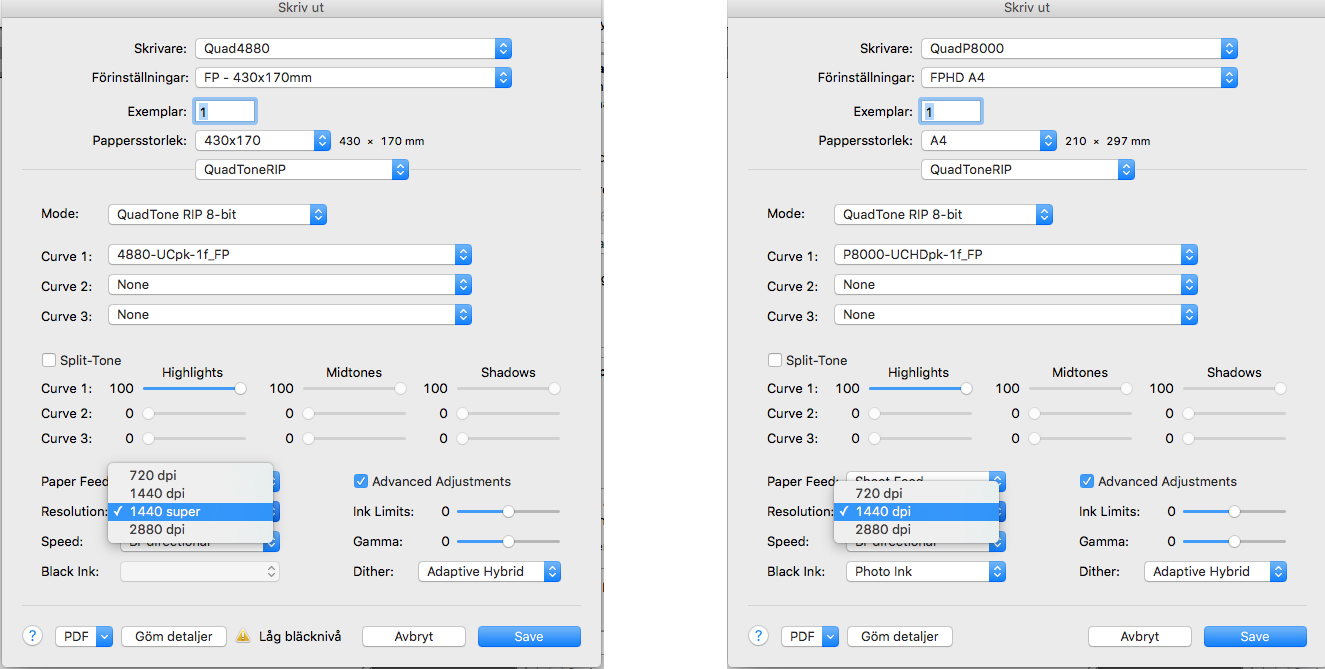Image resolution: width=1325 pixels, height=669 pixels.
Task: Click Exemplar field in Quad4880 dialog
Action: click(x=225, y=112)
